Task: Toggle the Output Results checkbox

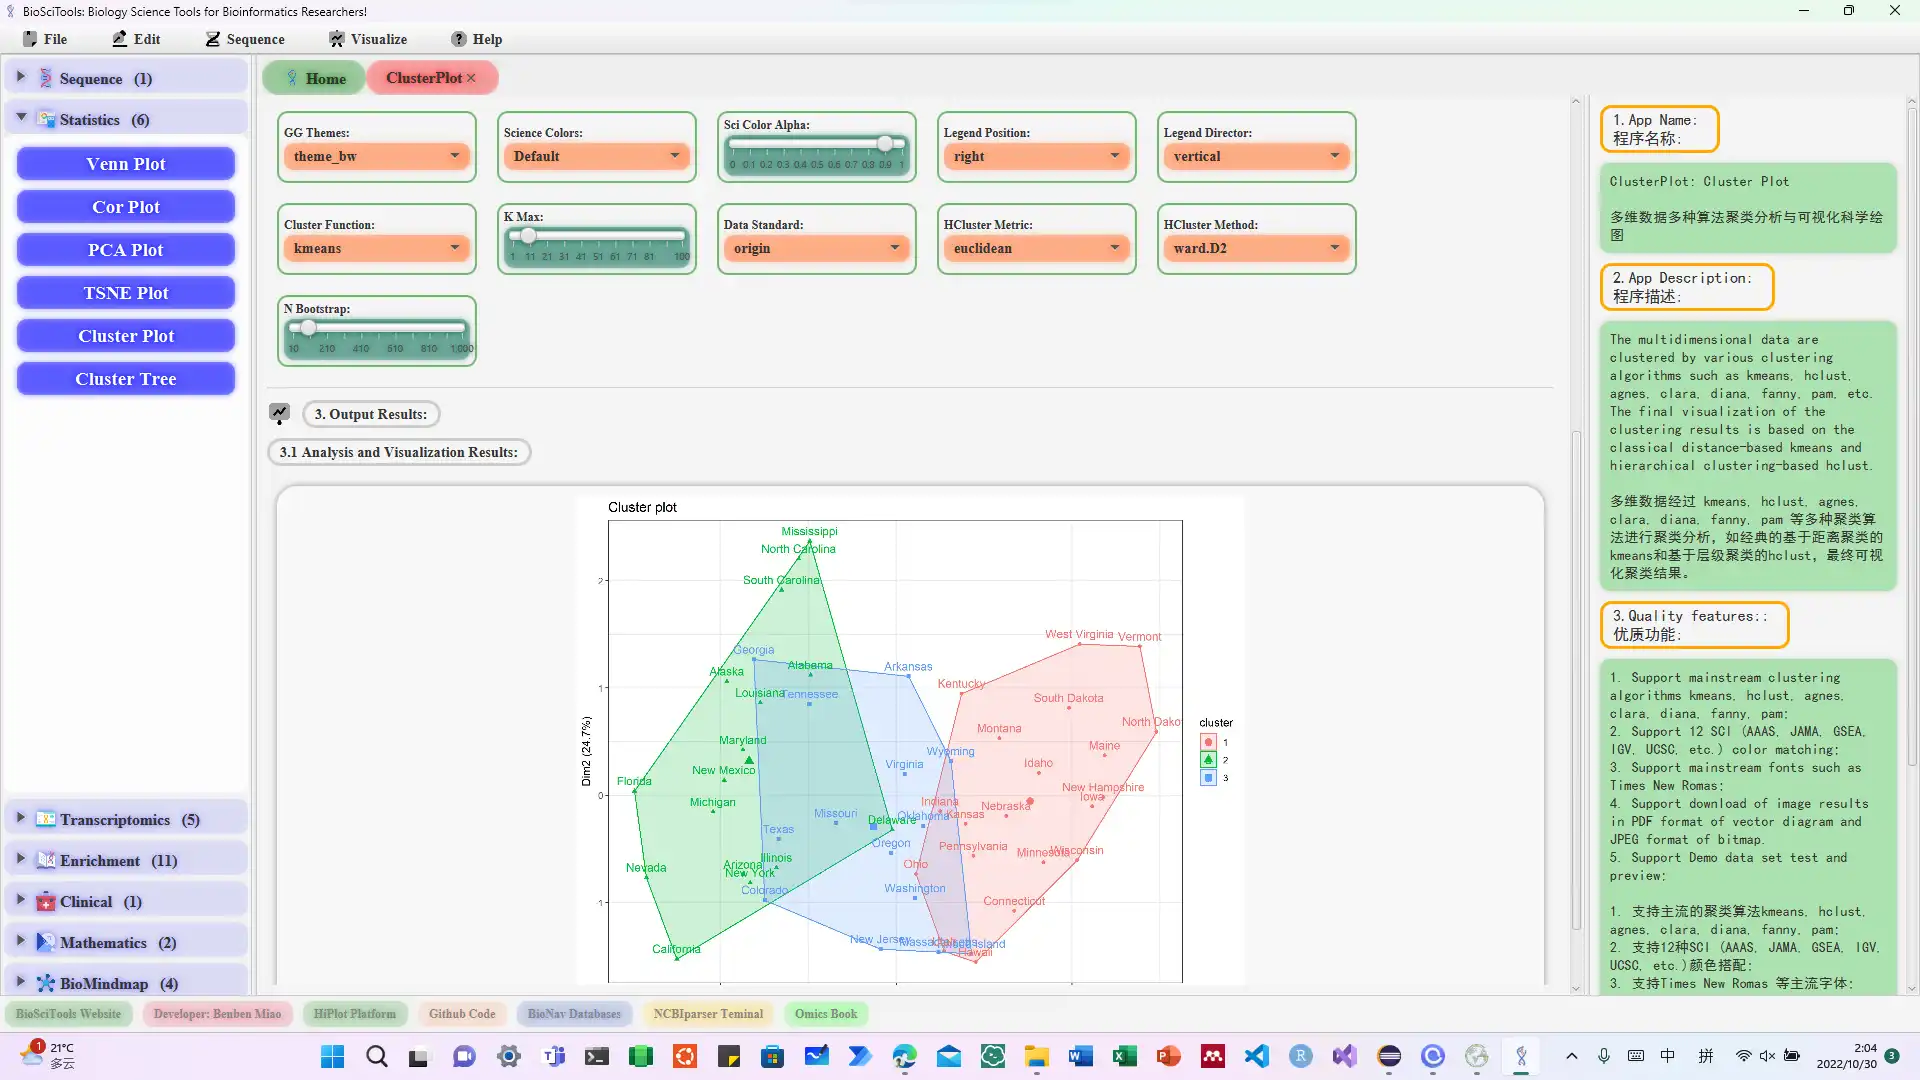Action: [x=280, y=413]
